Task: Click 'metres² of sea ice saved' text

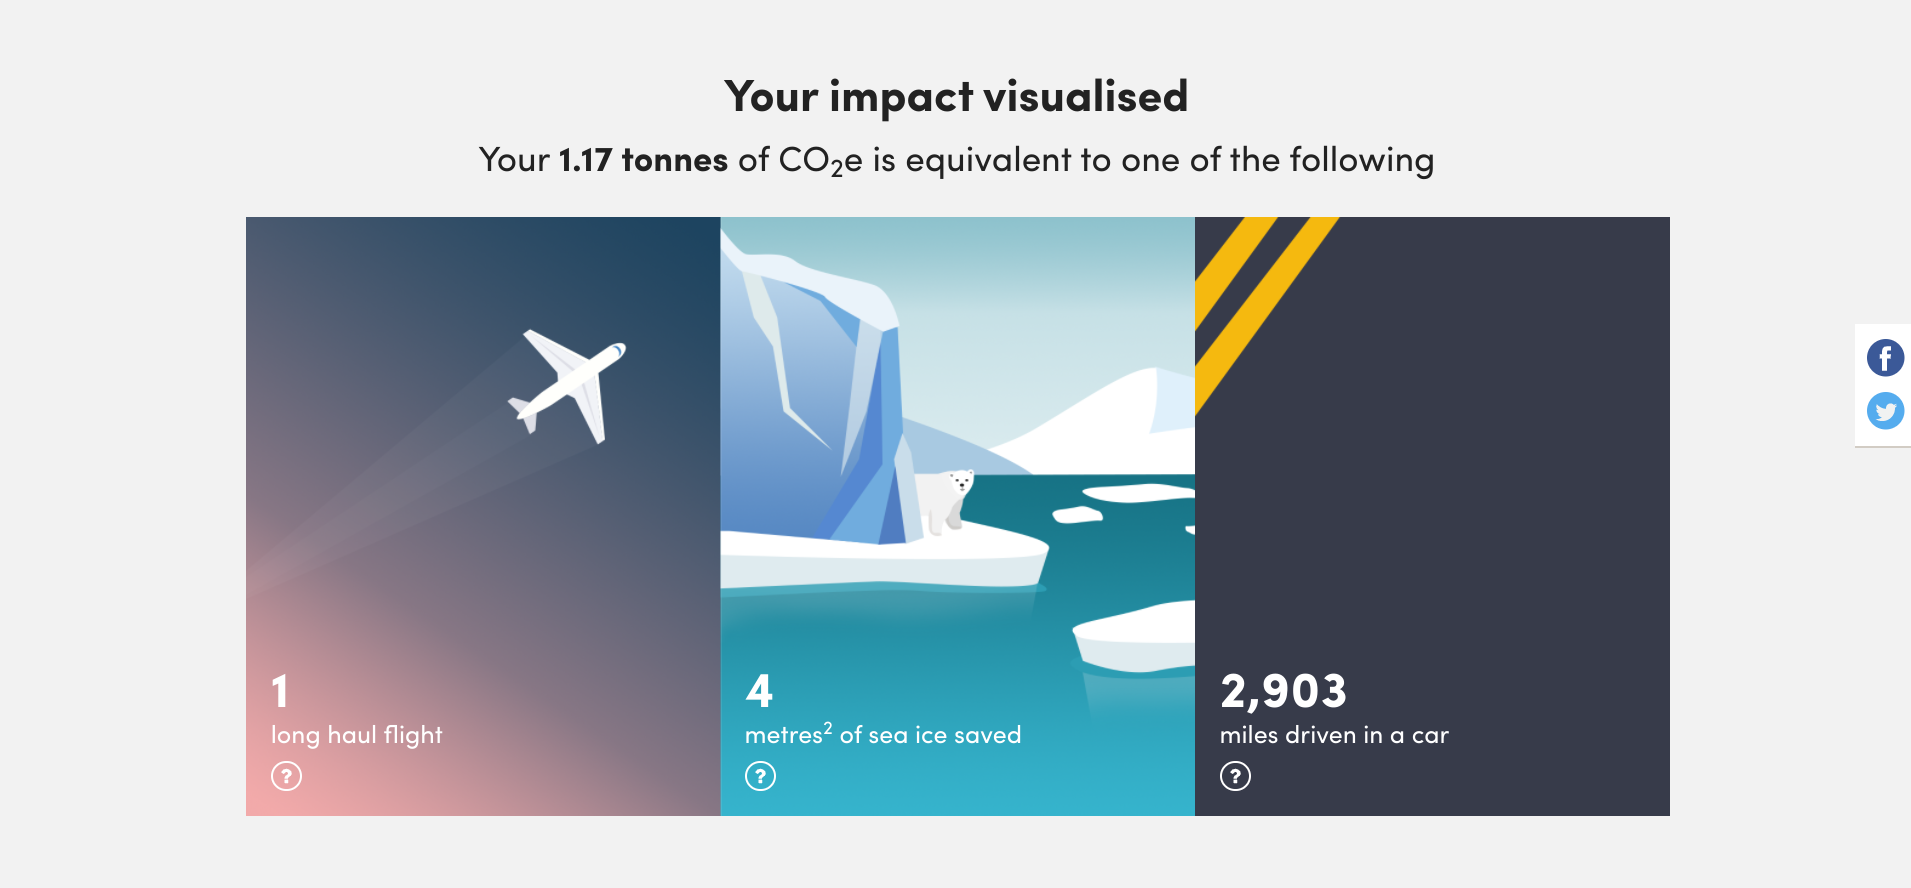Action: point(883,734)
